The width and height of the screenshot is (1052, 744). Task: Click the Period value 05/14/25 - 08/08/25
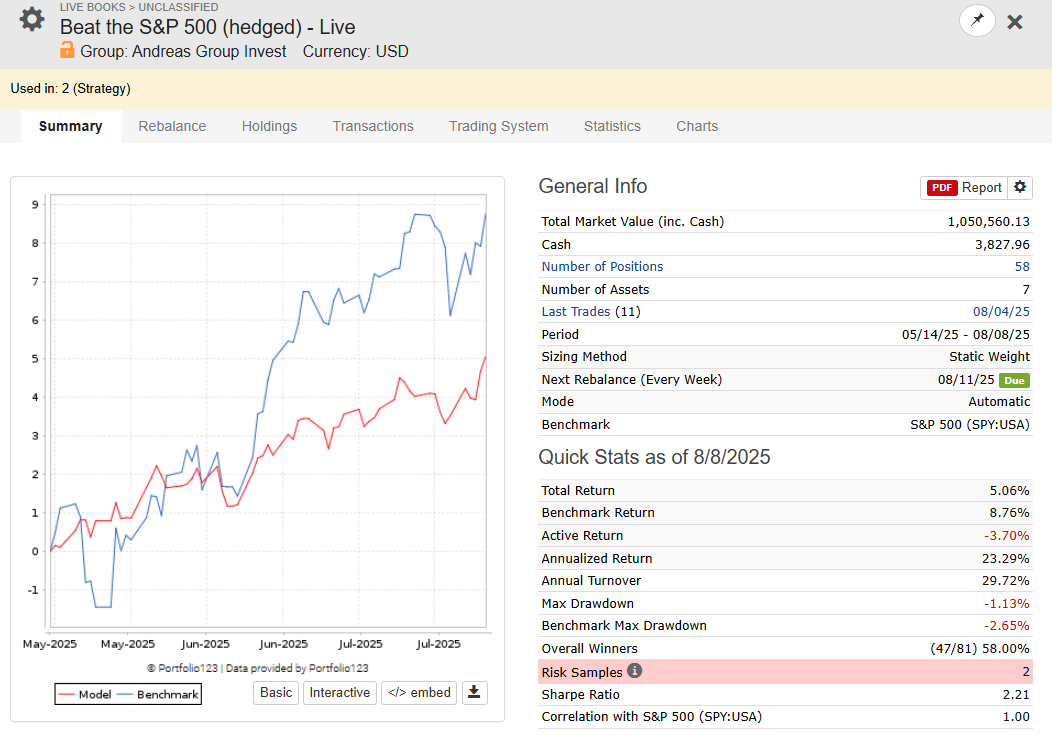coord(965,335)
